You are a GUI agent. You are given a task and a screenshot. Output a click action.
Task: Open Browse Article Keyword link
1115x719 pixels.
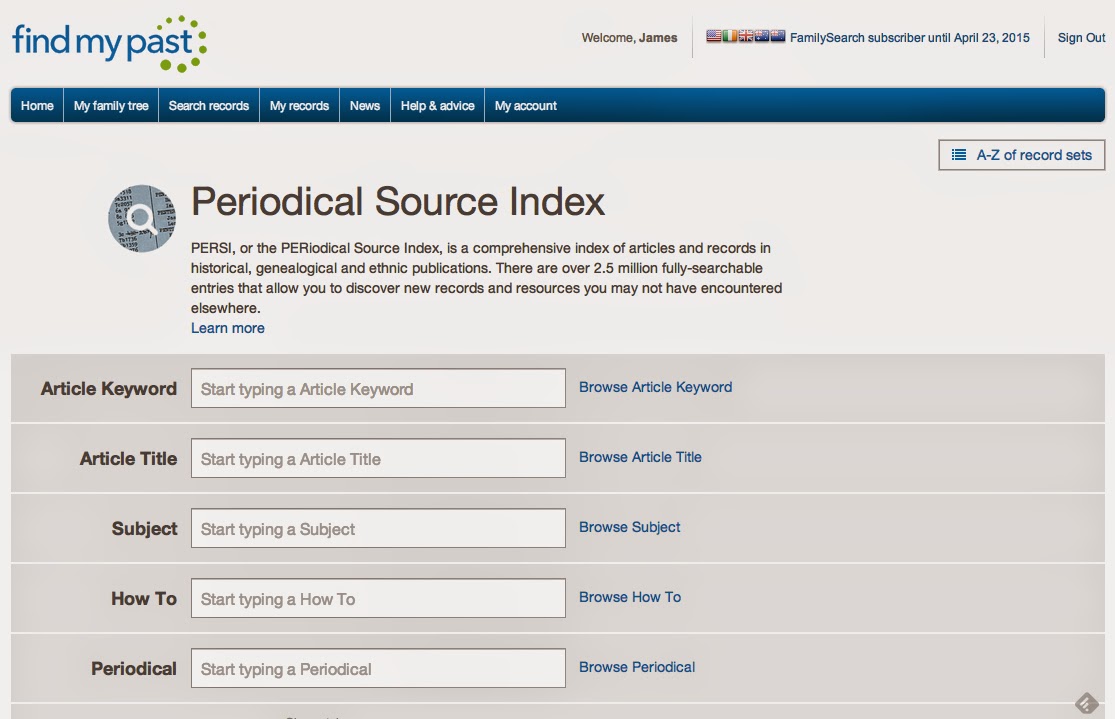[x=656, y=387]
